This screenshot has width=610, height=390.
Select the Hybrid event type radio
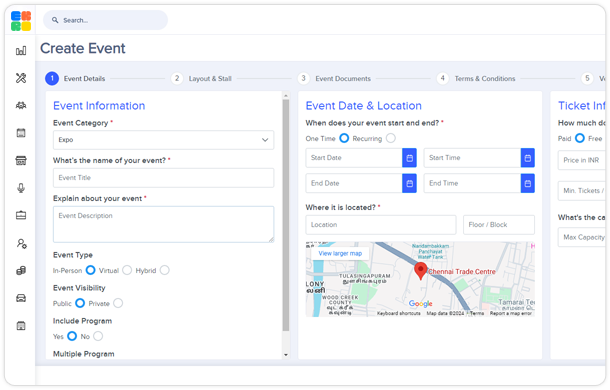[165, 270]
